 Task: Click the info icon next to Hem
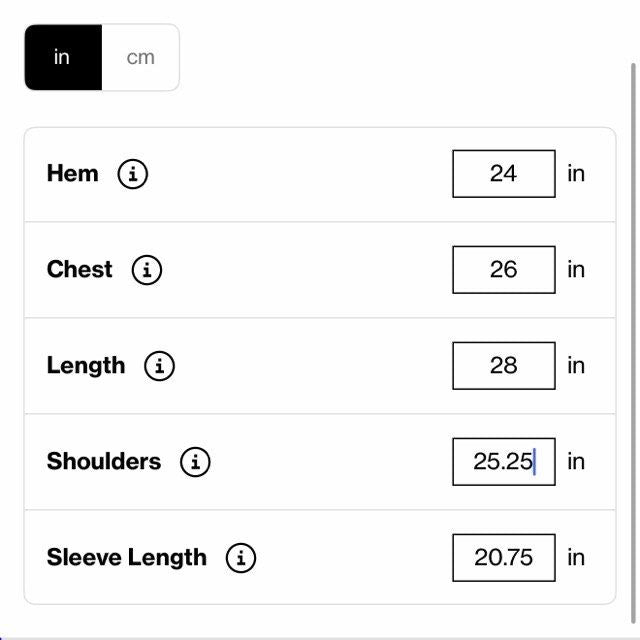click(133, 174)
